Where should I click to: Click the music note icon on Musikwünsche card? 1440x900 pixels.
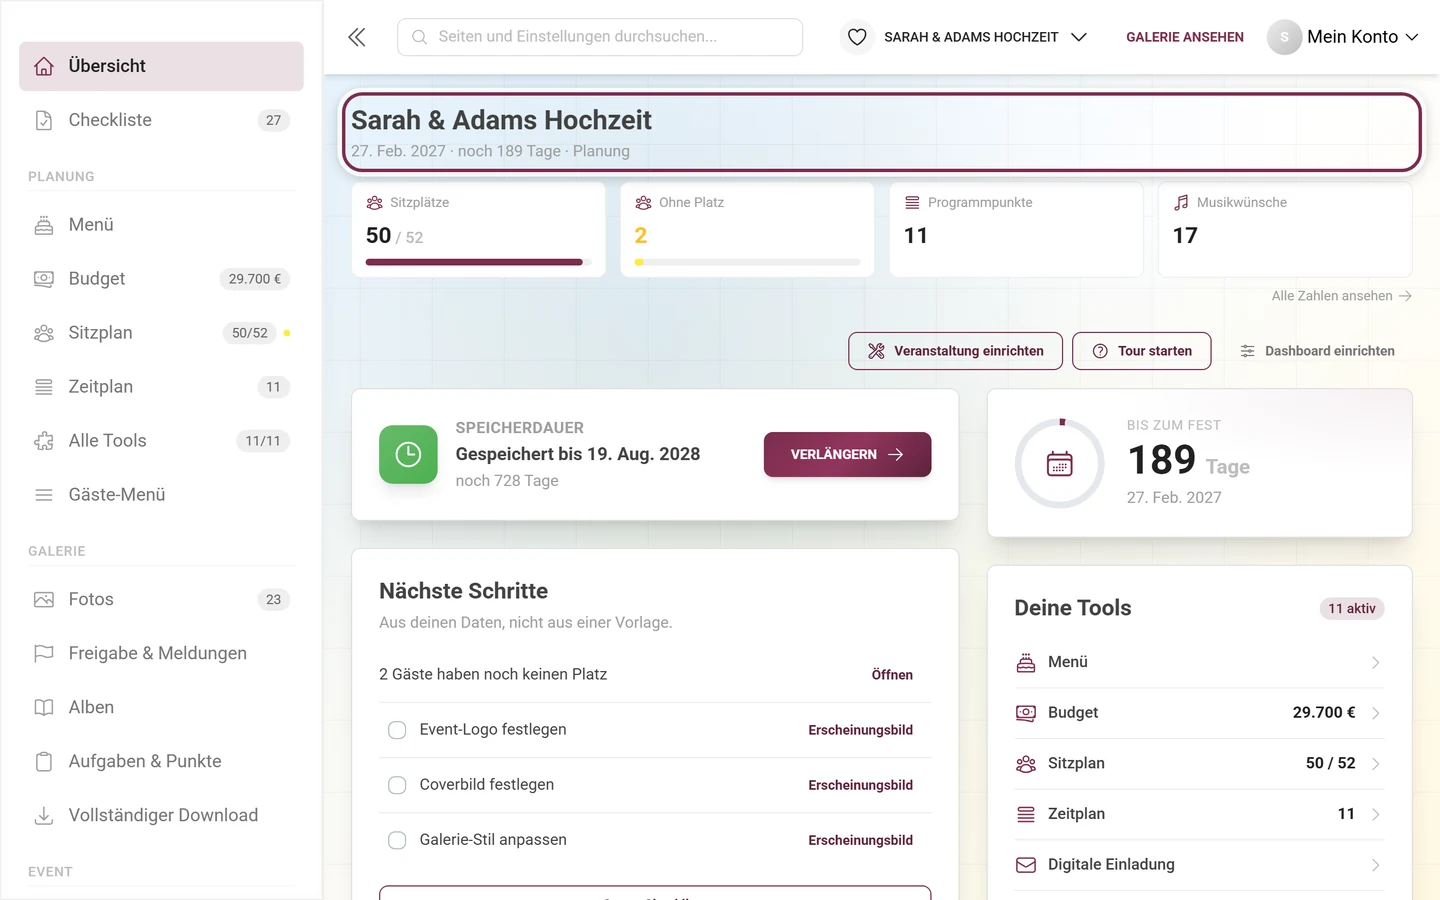click(1181, 202)
